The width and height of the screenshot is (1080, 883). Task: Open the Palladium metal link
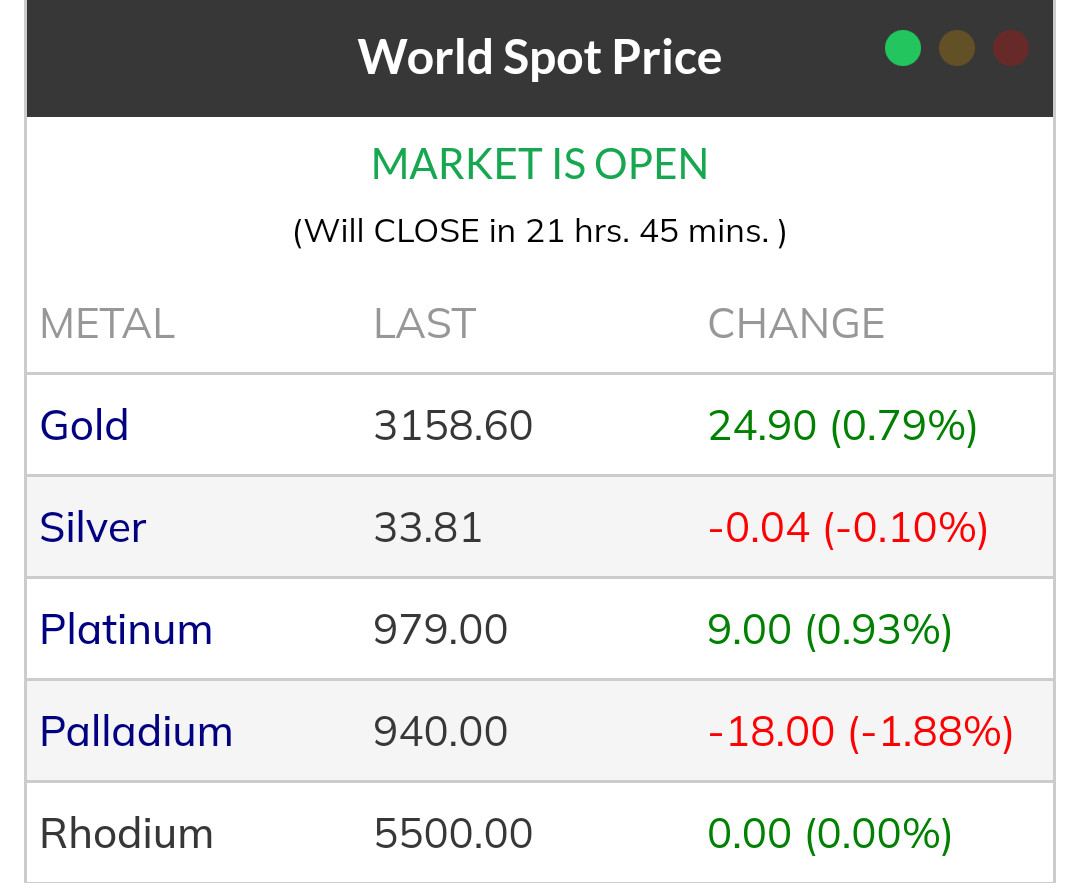[x=136, y=732]
